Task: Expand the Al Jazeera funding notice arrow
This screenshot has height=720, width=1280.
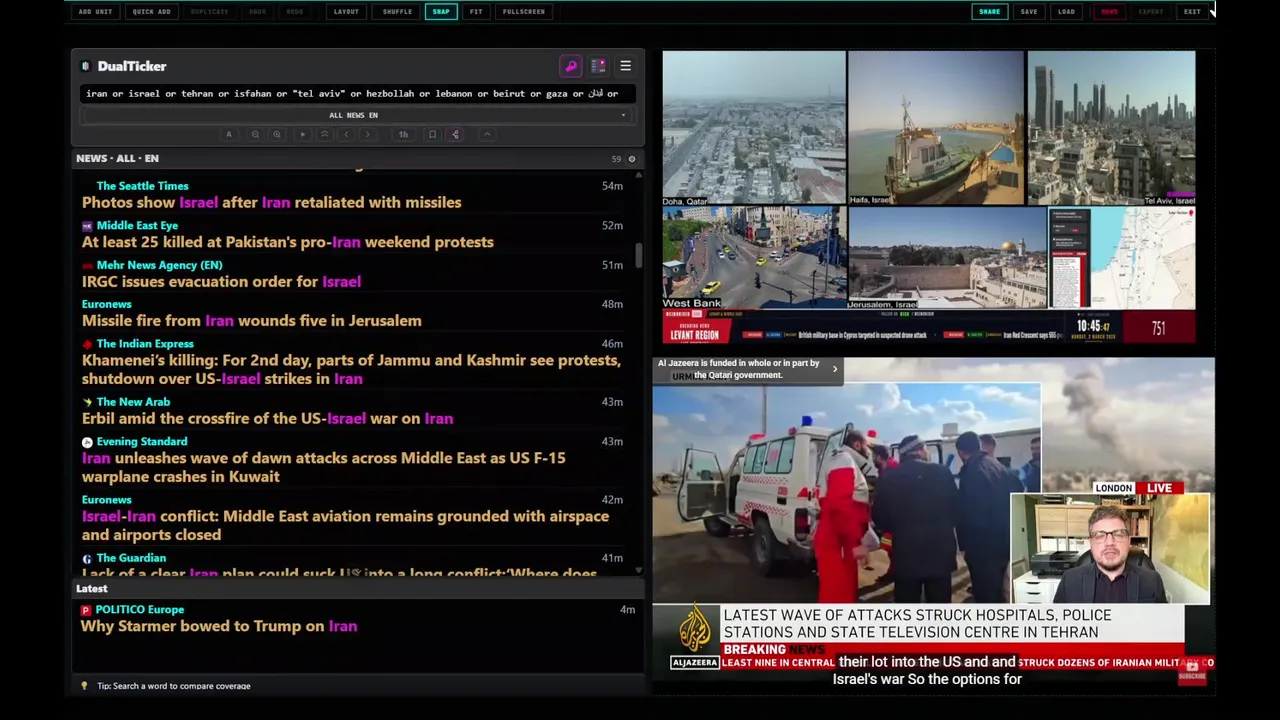Action: 835,369
